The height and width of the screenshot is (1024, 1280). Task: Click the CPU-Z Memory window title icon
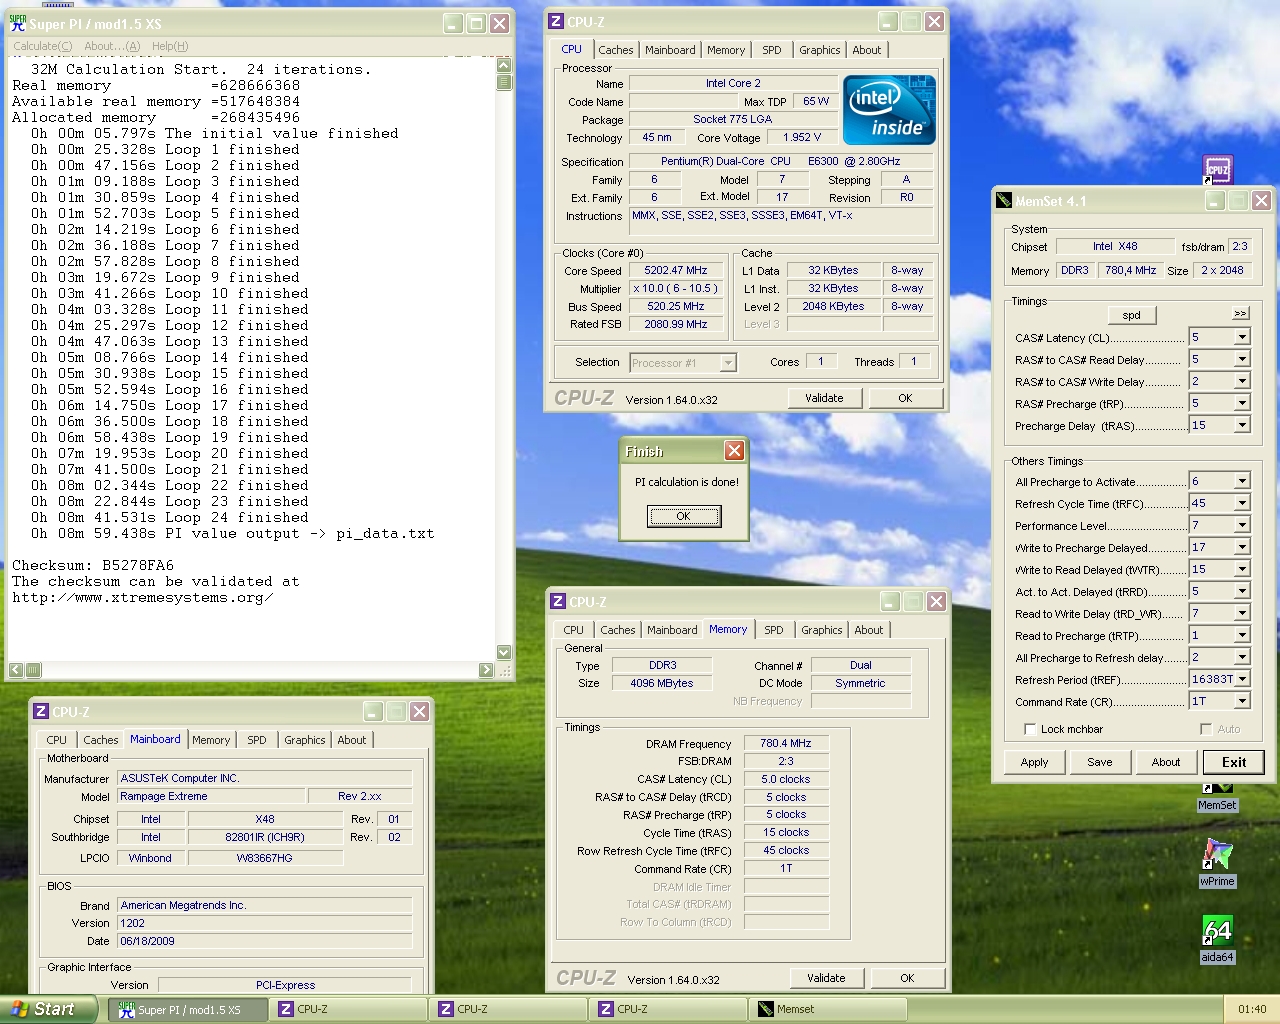558,602
